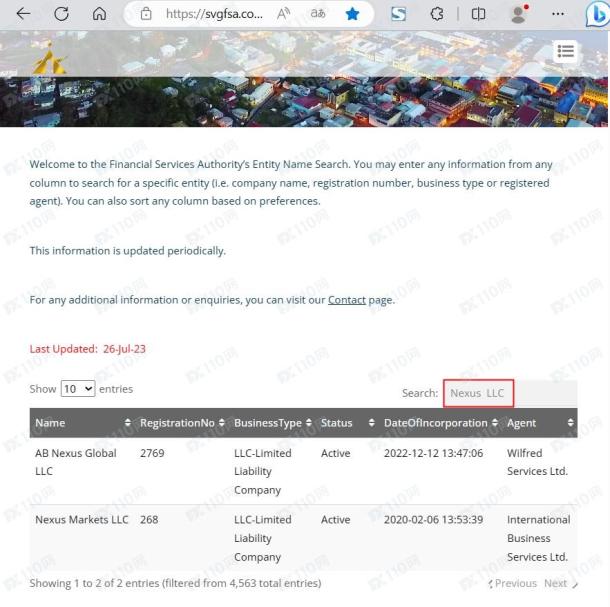This screenshot has height=607, width=610.
Task: Click the Next pagination link
Action: pos(561,583)
